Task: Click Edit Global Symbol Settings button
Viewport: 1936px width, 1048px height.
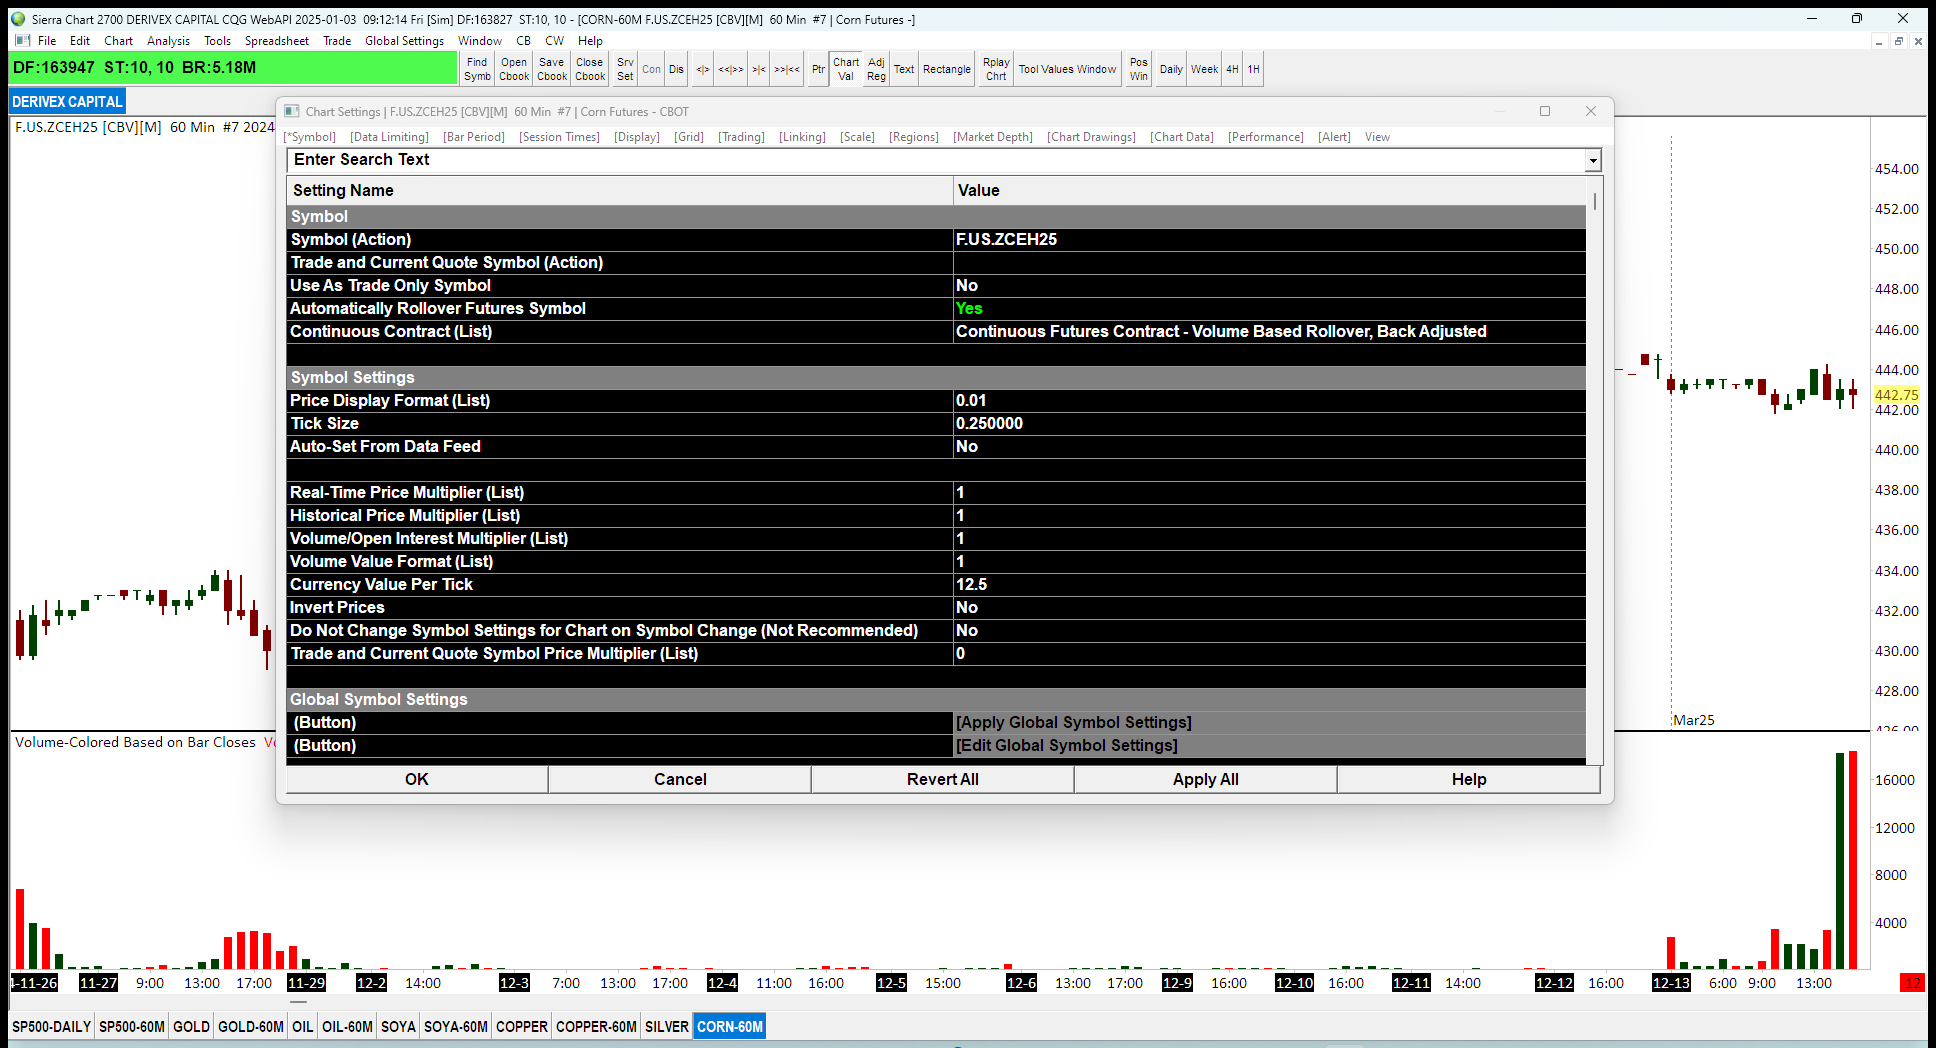Action: click(1067, 746)
